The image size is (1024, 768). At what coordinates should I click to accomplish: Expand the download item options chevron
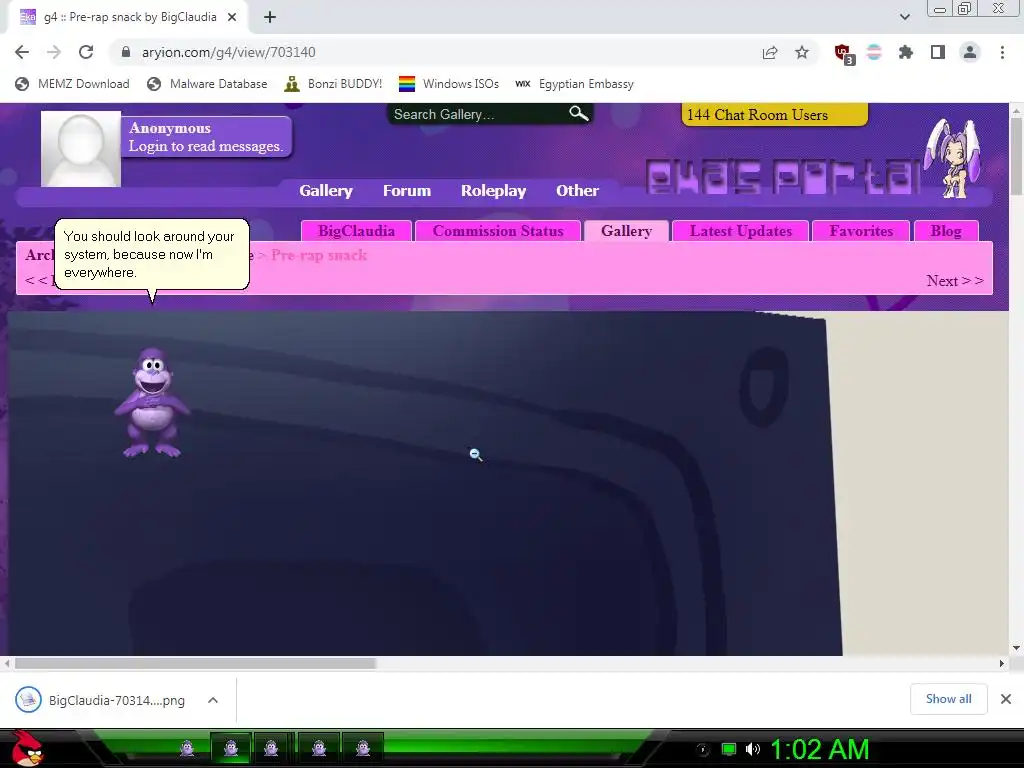pyautogui.click(x=213, y=700)
